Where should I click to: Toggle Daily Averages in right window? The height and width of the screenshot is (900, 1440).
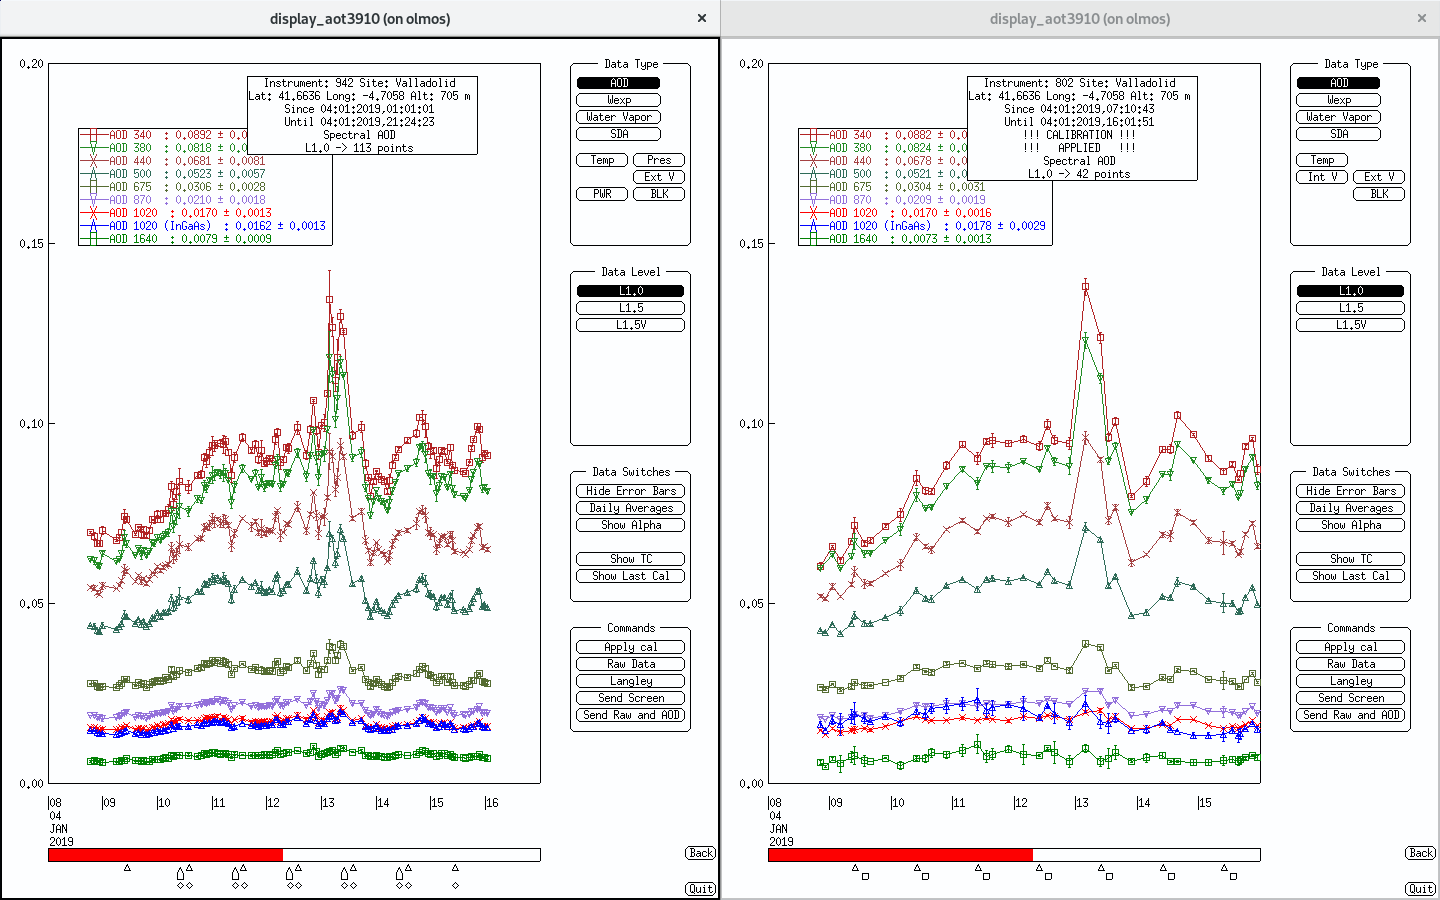[x=1350, y=508]
